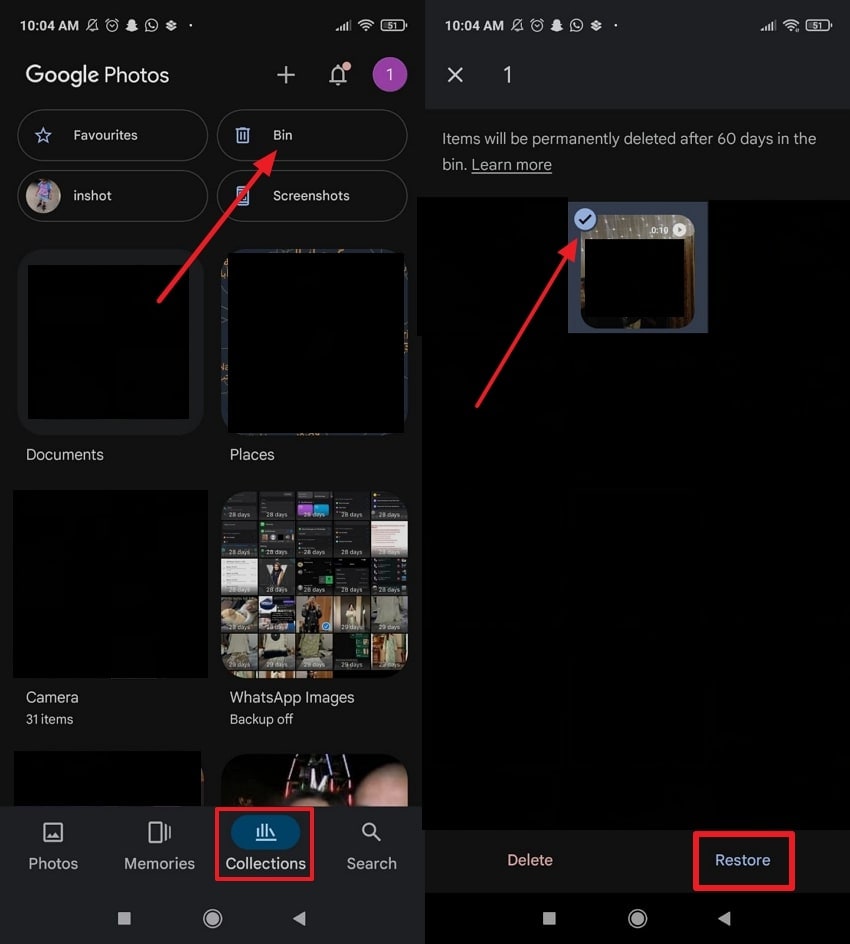
Task: Open the Camera album thumbnail
Action: [110, 584]
